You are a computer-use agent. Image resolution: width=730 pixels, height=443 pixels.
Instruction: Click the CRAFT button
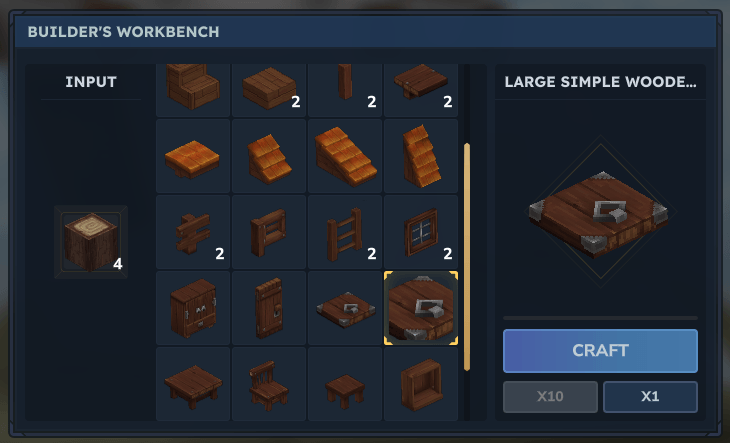600,351
